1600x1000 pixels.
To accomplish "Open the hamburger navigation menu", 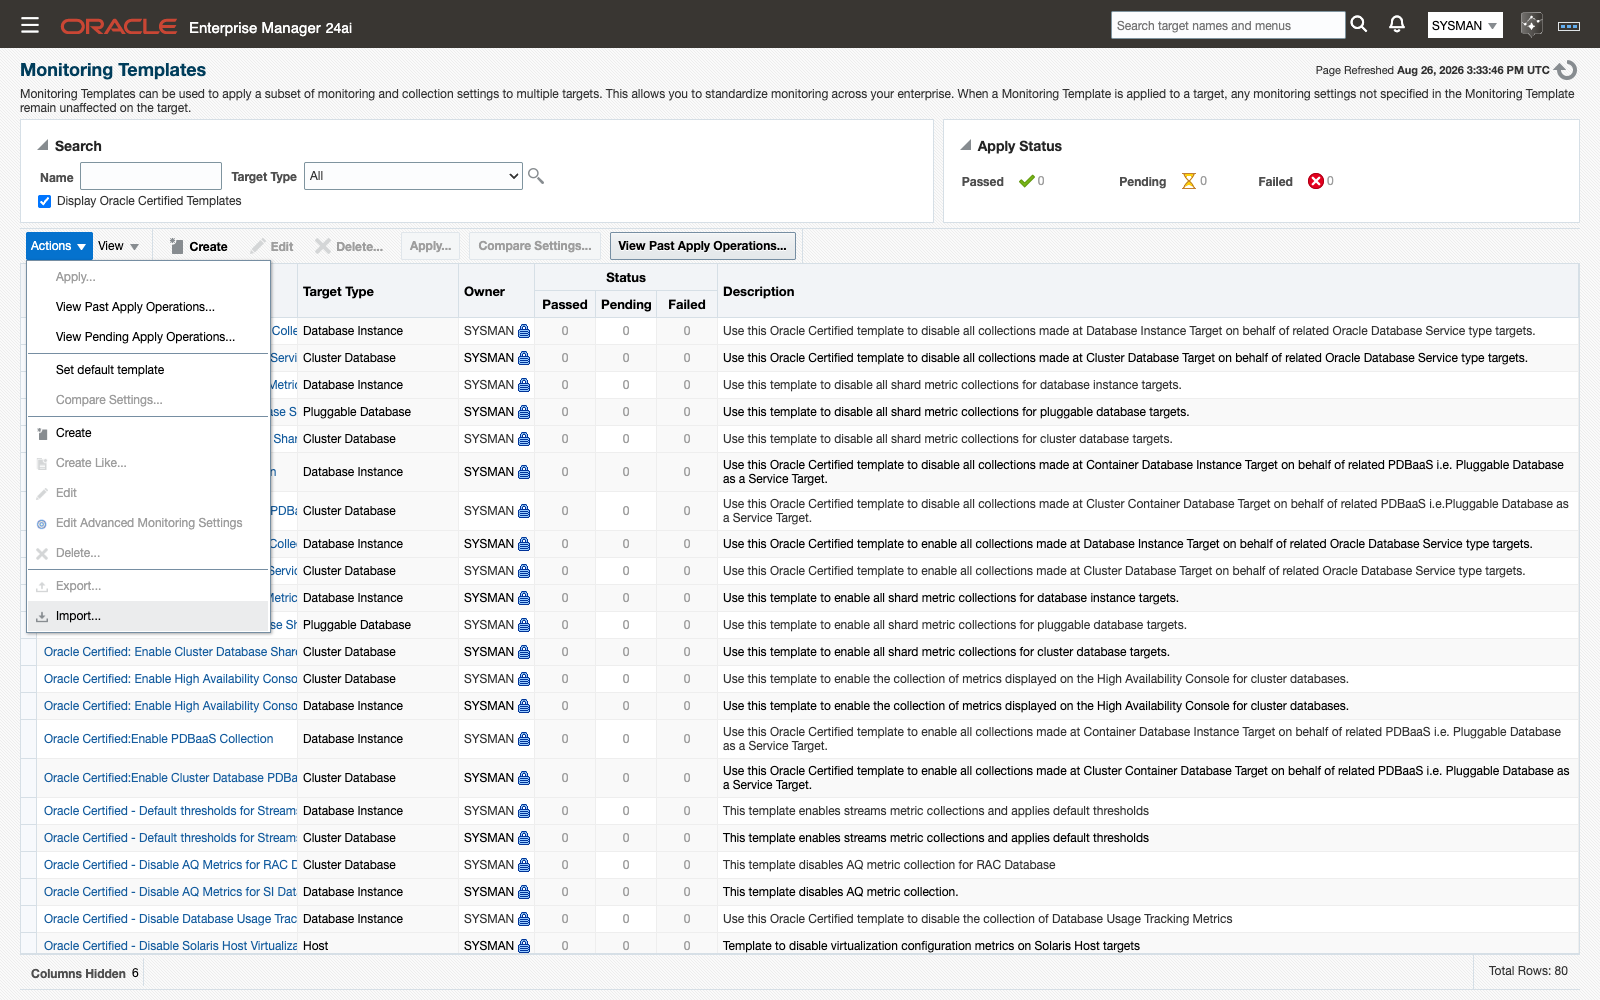I will [30, 25].
